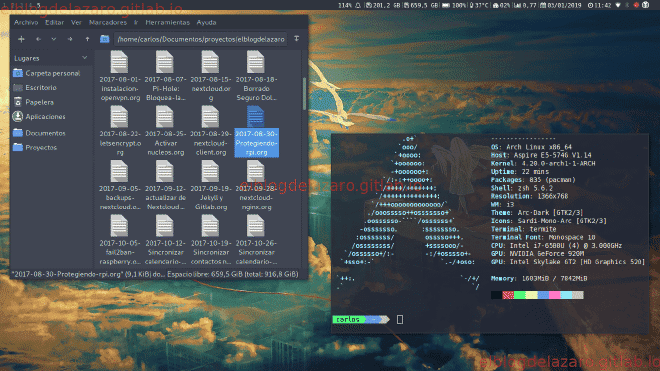
Task: Select file 2017-09-28-nextcloud-nginx.org
Action: [x=256, y=185]
